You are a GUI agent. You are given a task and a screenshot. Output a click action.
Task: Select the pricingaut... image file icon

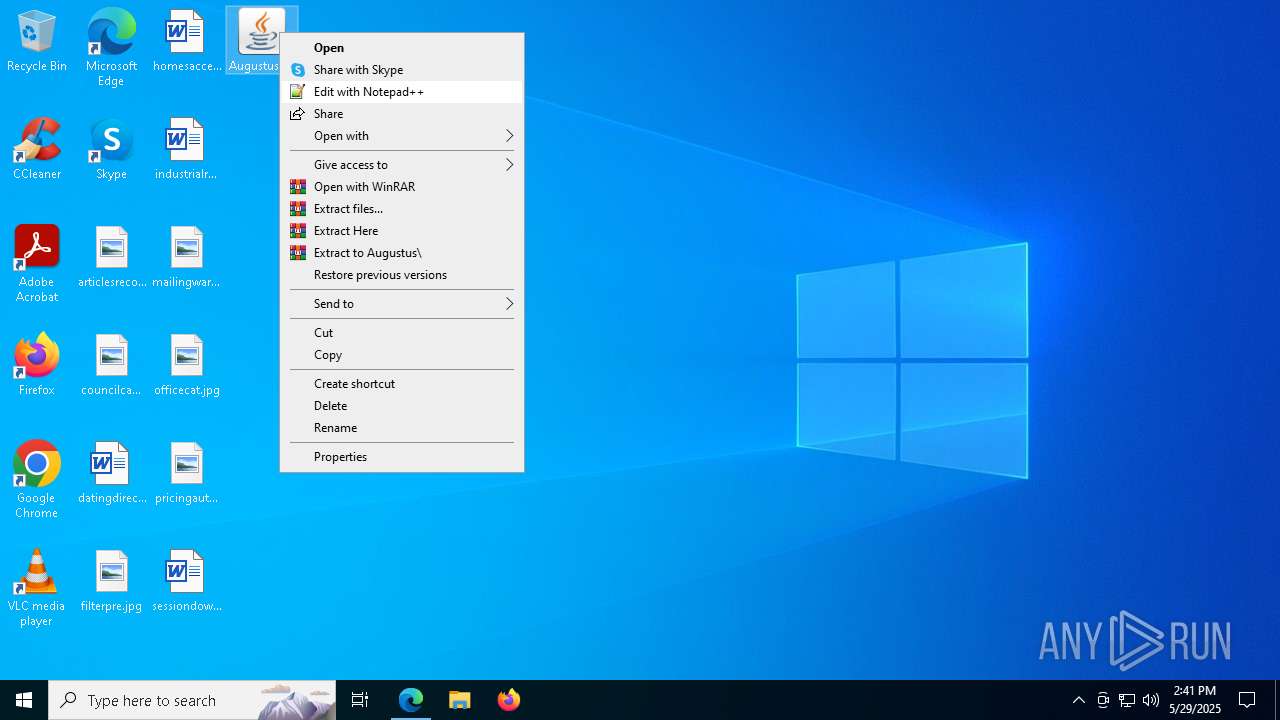pyautogui.click(x=186, y=474)
